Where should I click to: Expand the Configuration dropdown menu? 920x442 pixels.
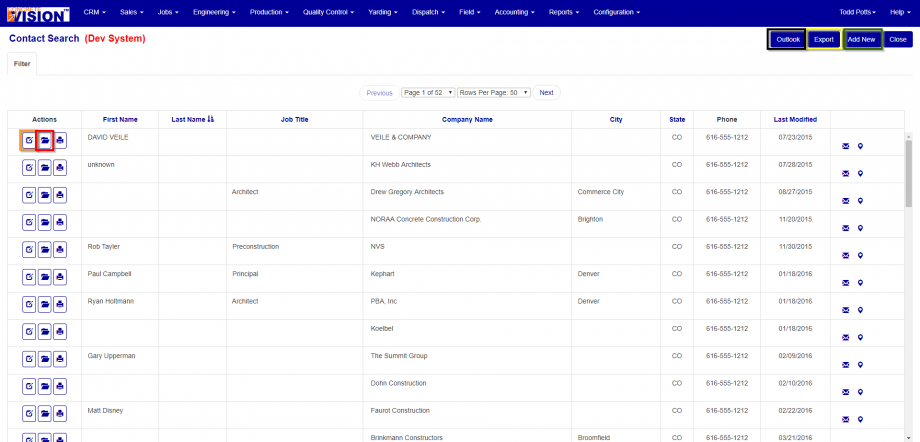click(616, 12)
